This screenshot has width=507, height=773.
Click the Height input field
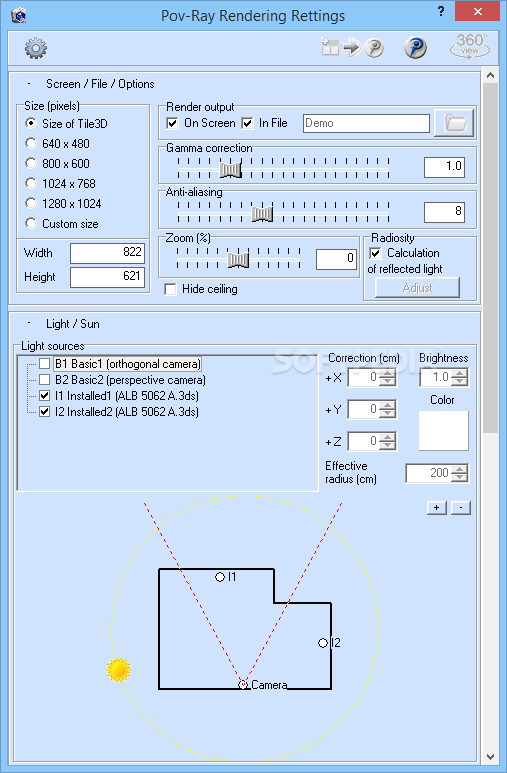tap(108, 277)
